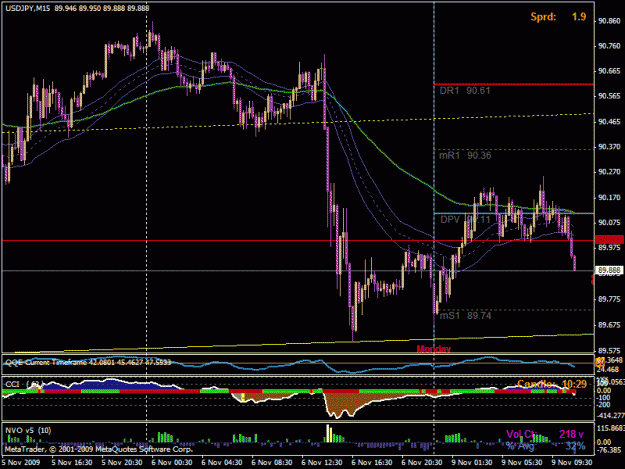Click the 89.775 price scale value
625x469 pixels.
[609, 299]
